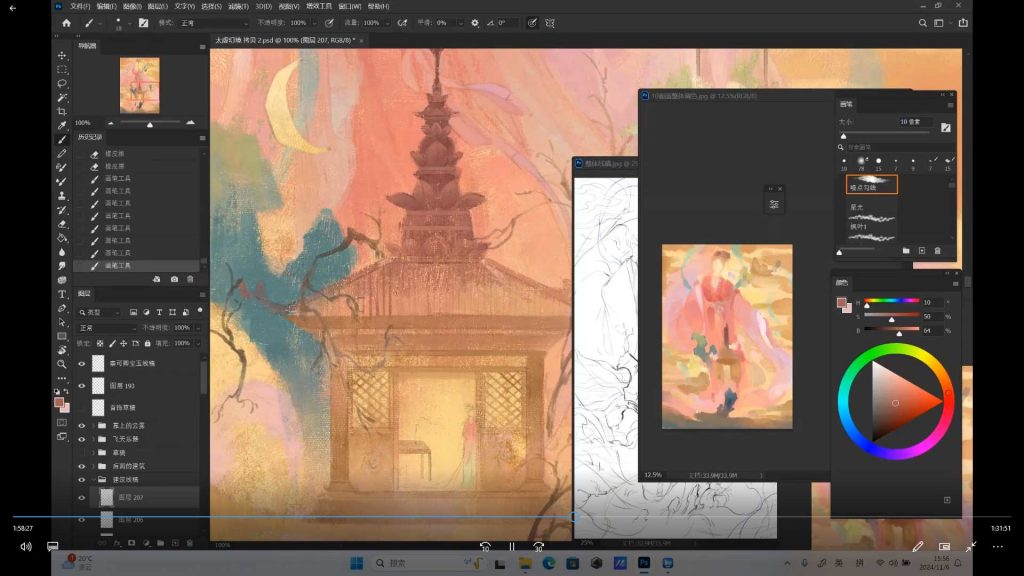
Task: Click the delete brush trash button in Brushes panel
Action: [x=937, y=250]
